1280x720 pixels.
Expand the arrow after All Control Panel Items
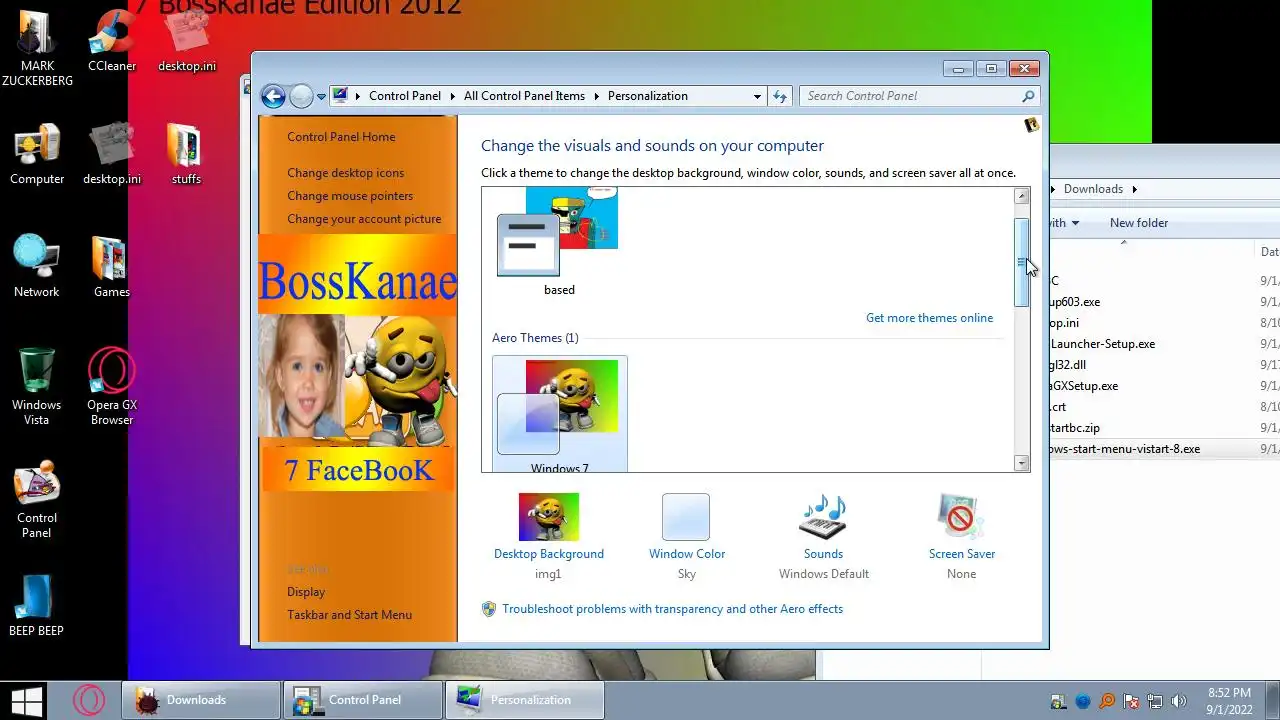point(596,96)
